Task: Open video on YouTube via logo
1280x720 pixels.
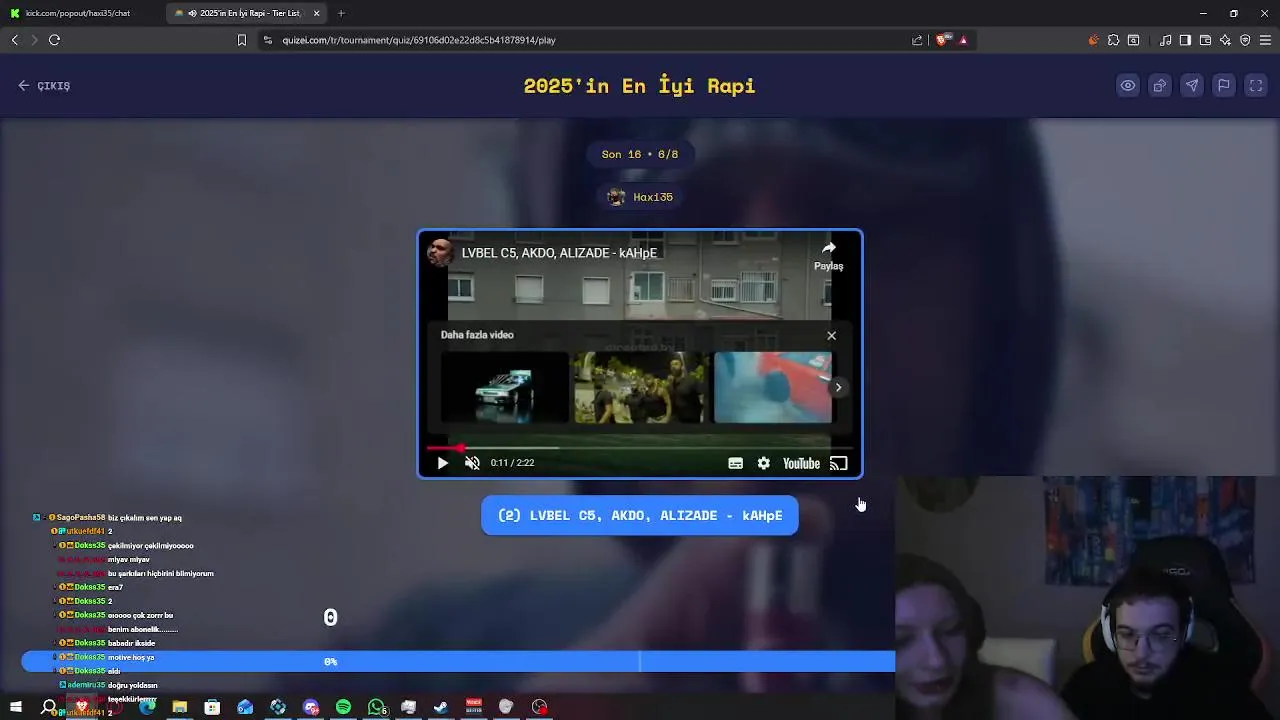Action: coord(801,463)
